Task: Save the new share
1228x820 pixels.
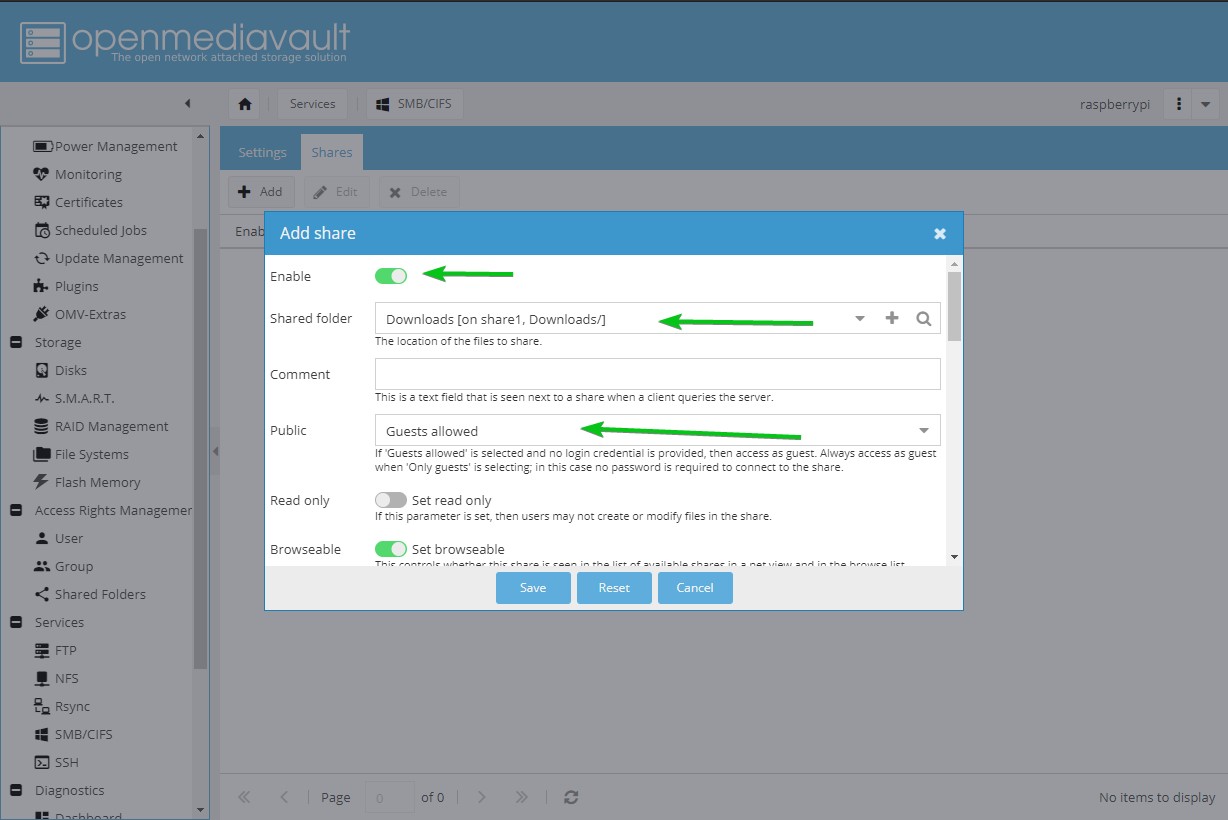Action: tap(533, 587)
